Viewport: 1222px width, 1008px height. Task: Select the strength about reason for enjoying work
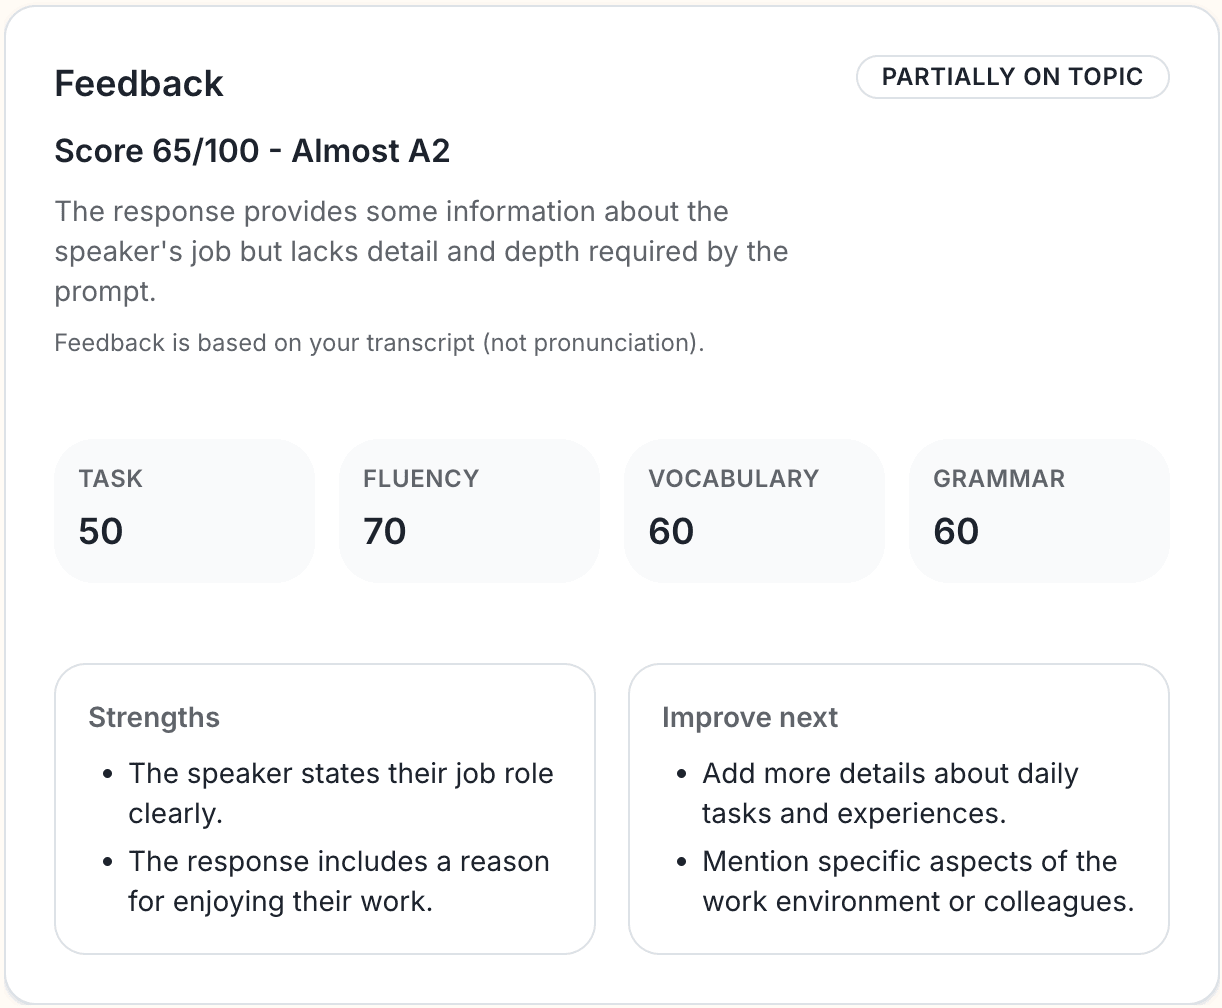pos(338,881)
